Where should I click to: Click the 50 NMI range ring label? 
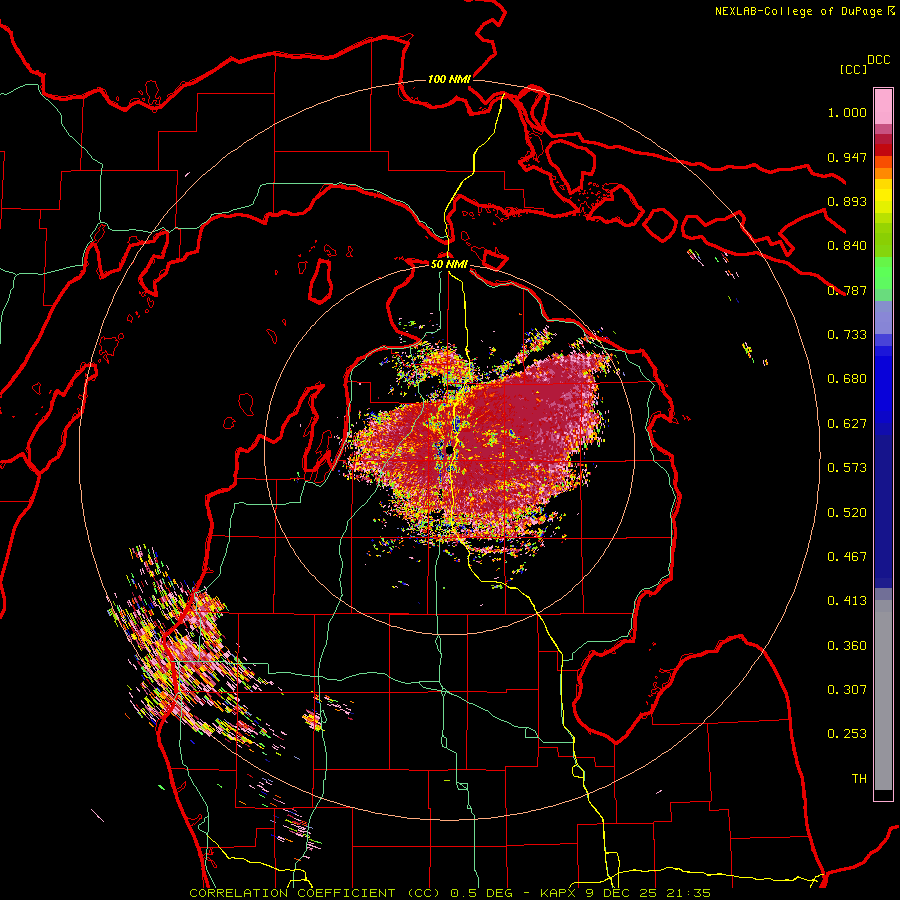pos(449,265)
